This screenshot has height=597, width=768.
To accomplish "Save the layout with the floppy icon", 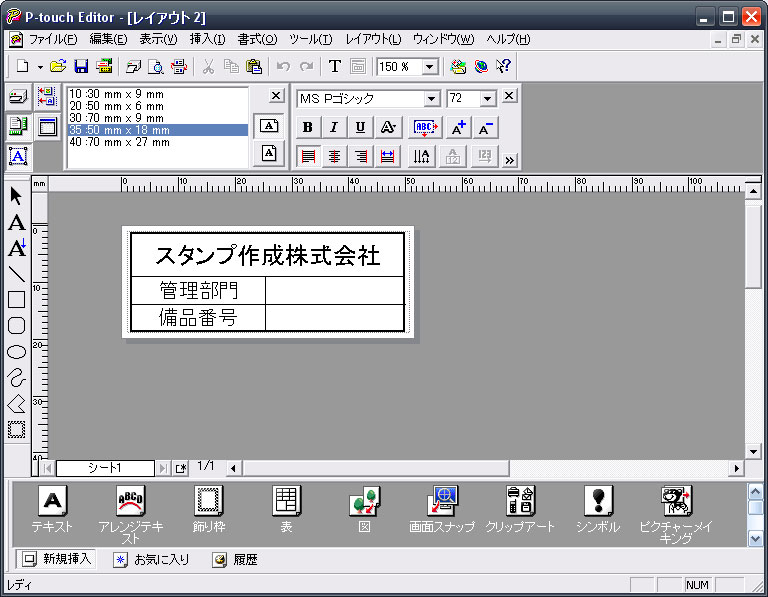I will coord(81,66).
